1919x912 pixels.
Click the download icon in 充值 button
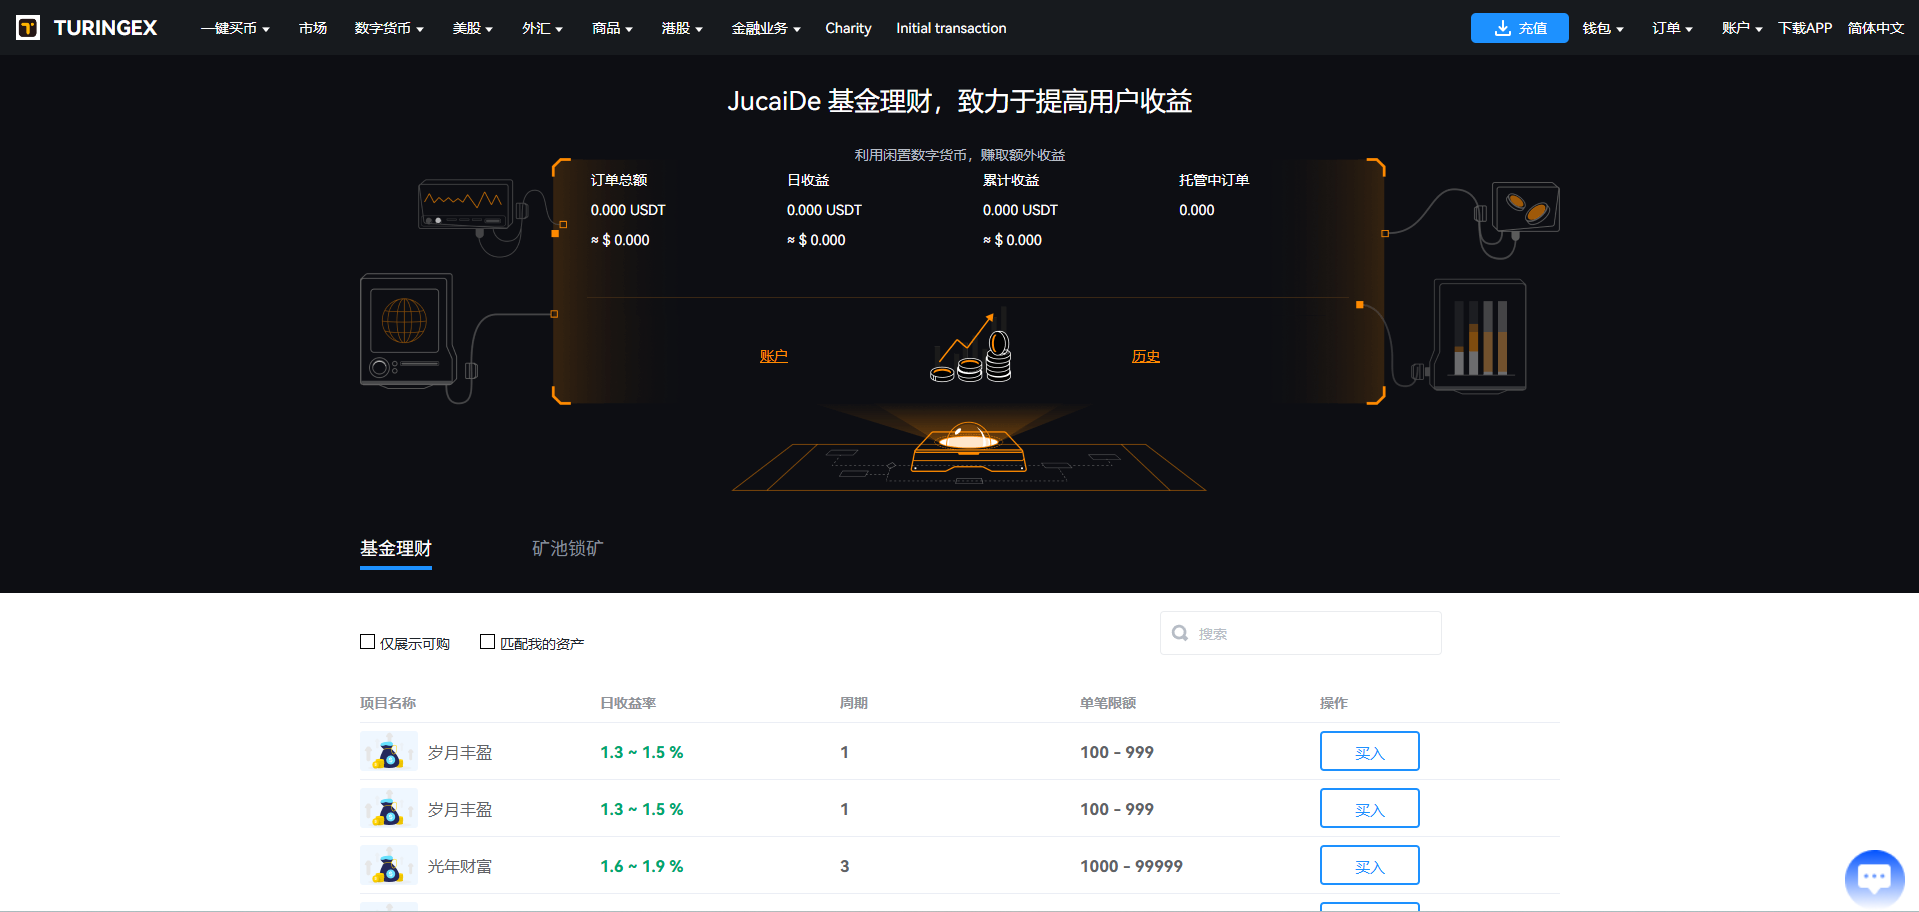pyautogui.click(x=1502, y=28)
